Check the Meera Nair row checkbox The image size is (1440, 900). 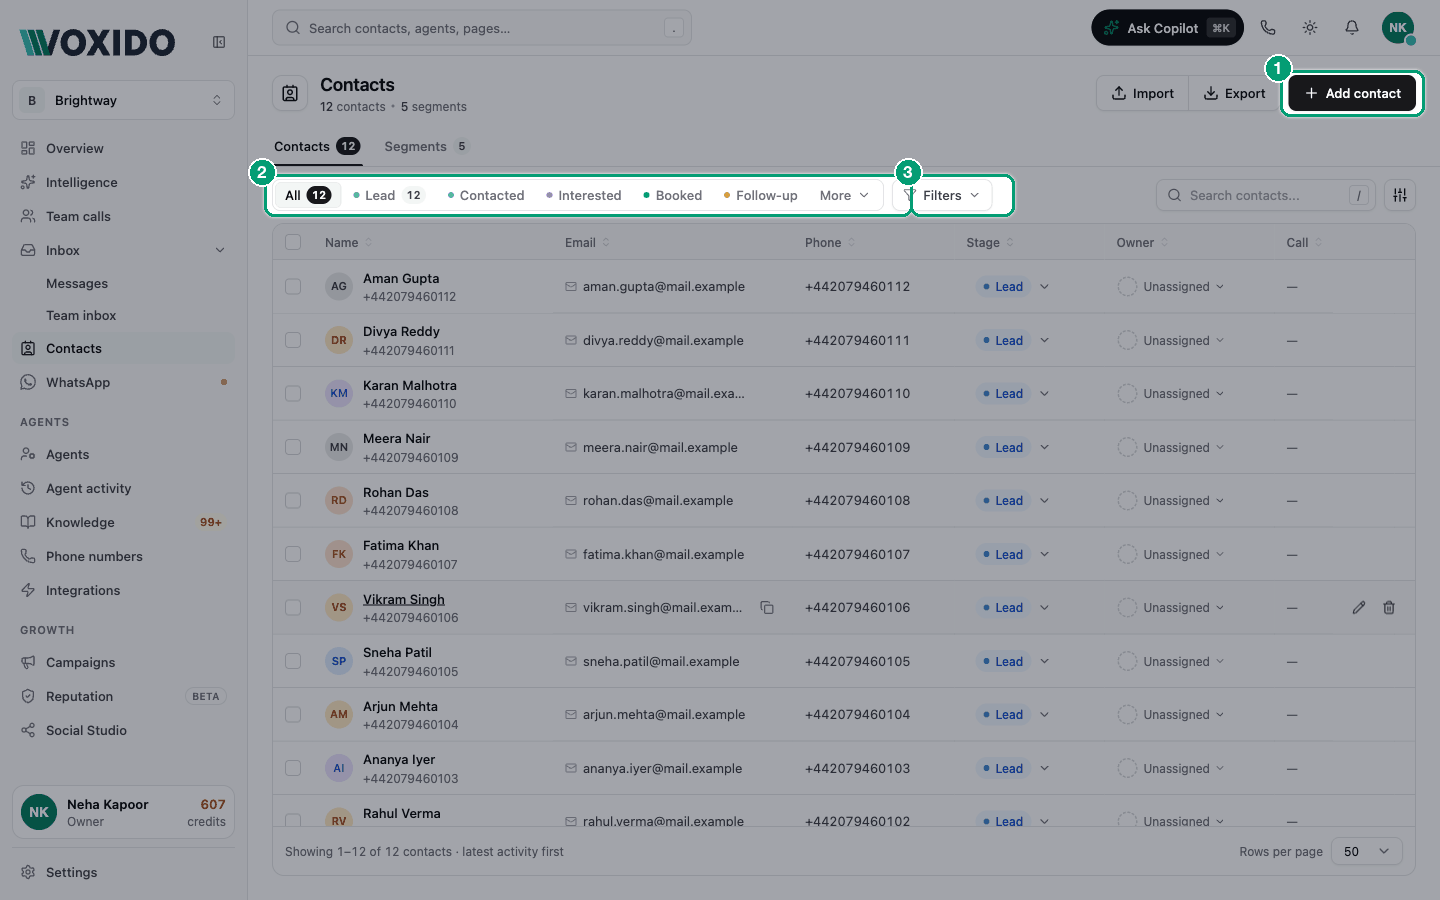point(293,447)
